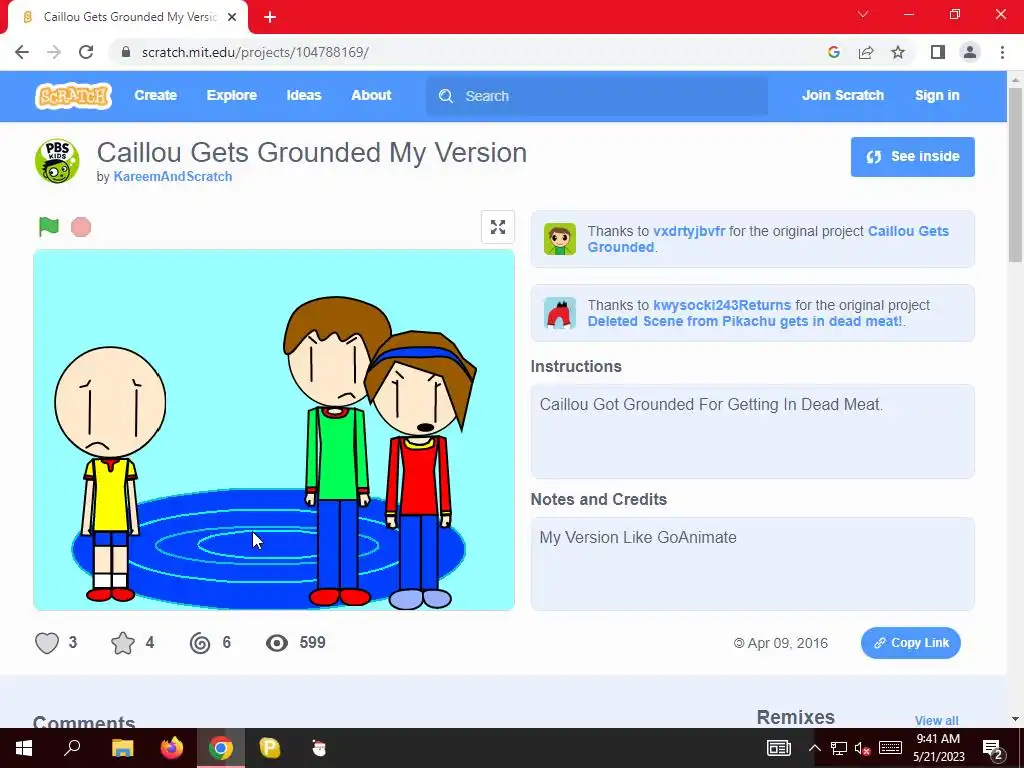Open the PBS Kids author avatar
Screen dimensions: 1024x768
click(x=57, y=161)
